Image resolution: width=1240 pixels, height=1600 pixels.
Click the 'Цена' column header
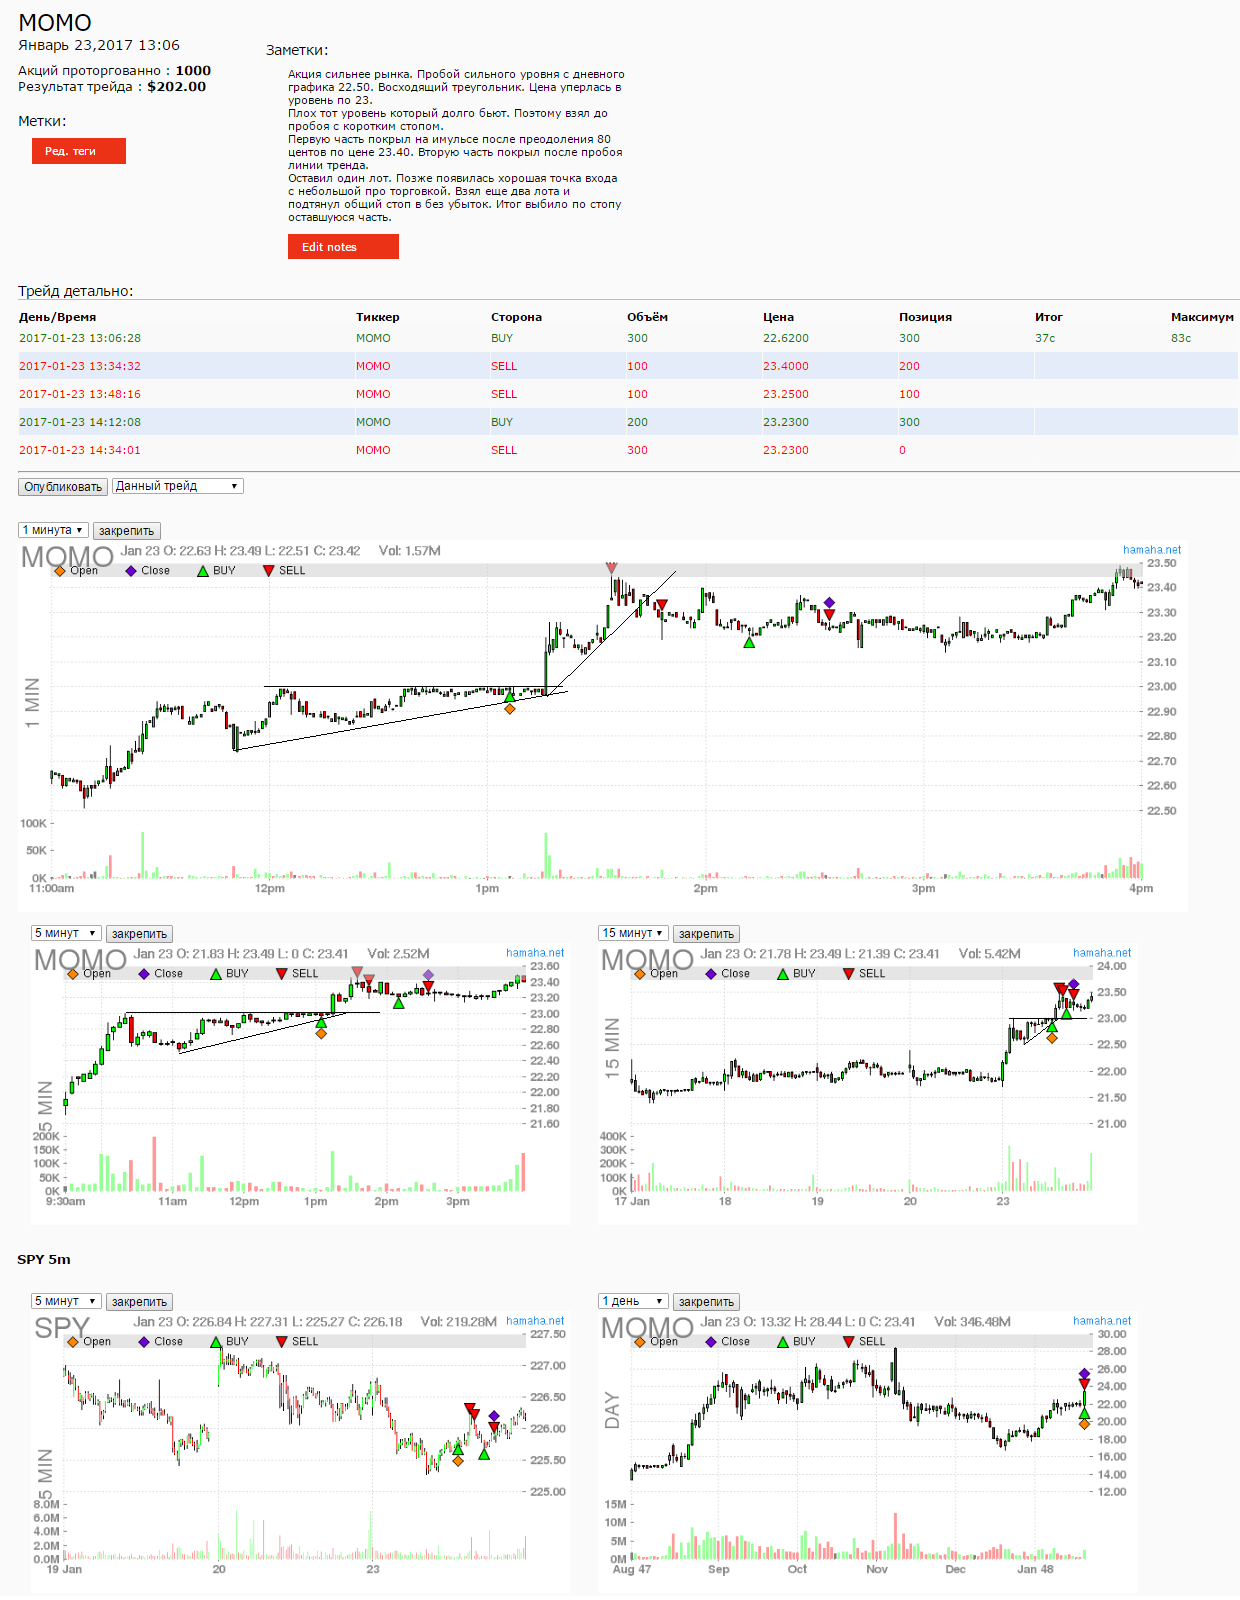(x=778, y=317)
